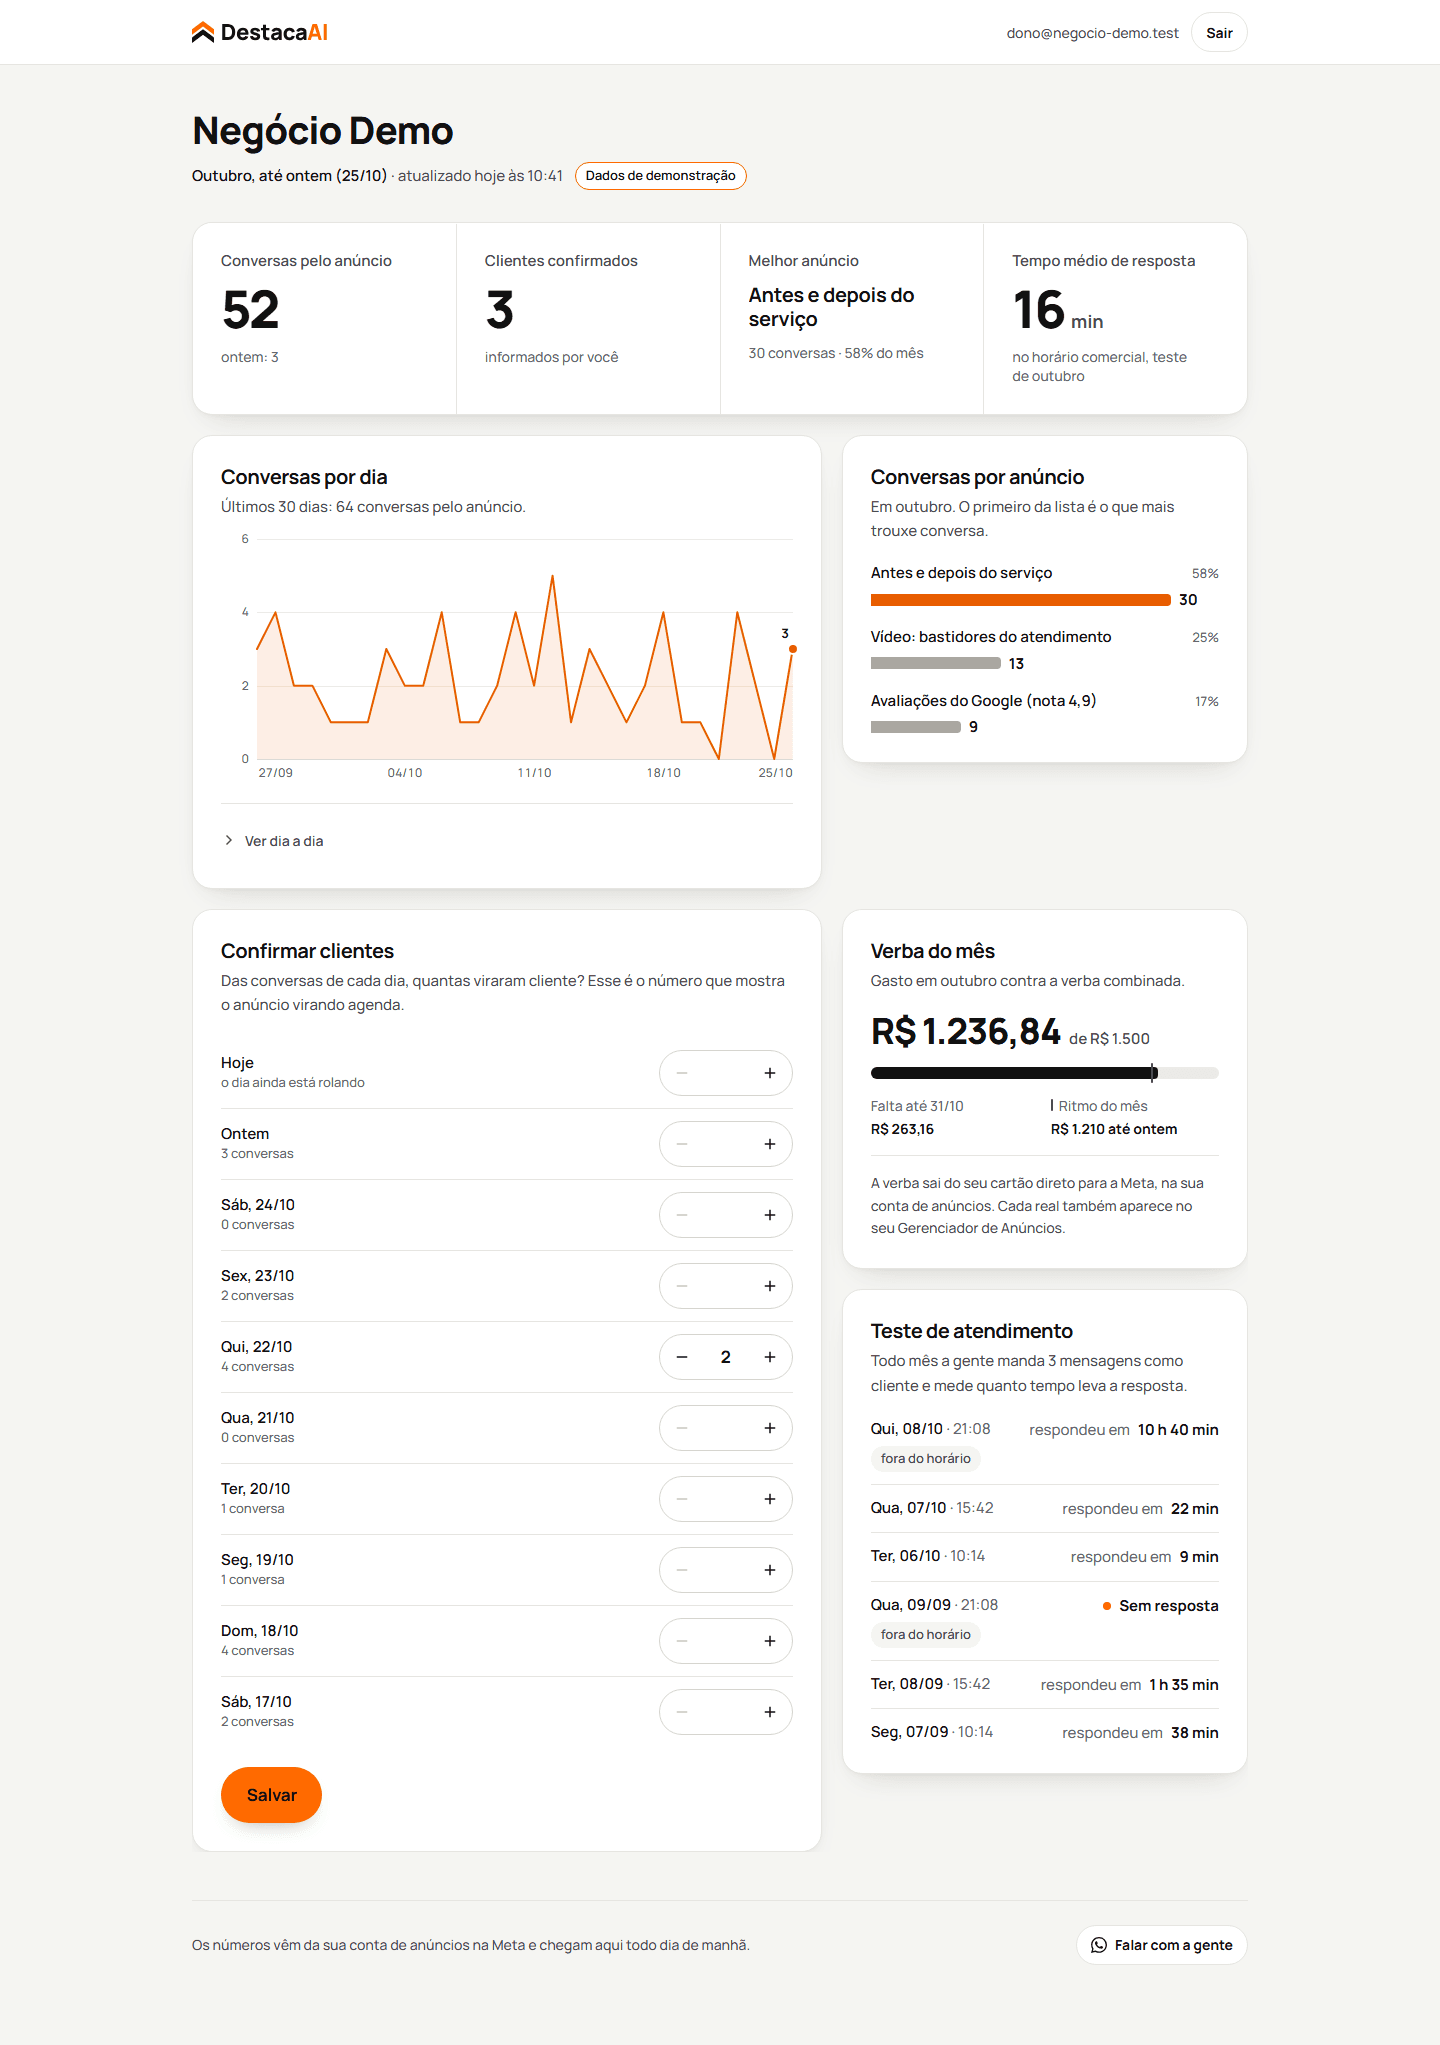This screenshot has width=1440, height=2045.
Task: Click the Qui, 22/10 count value field
Action: point(726,1357)
